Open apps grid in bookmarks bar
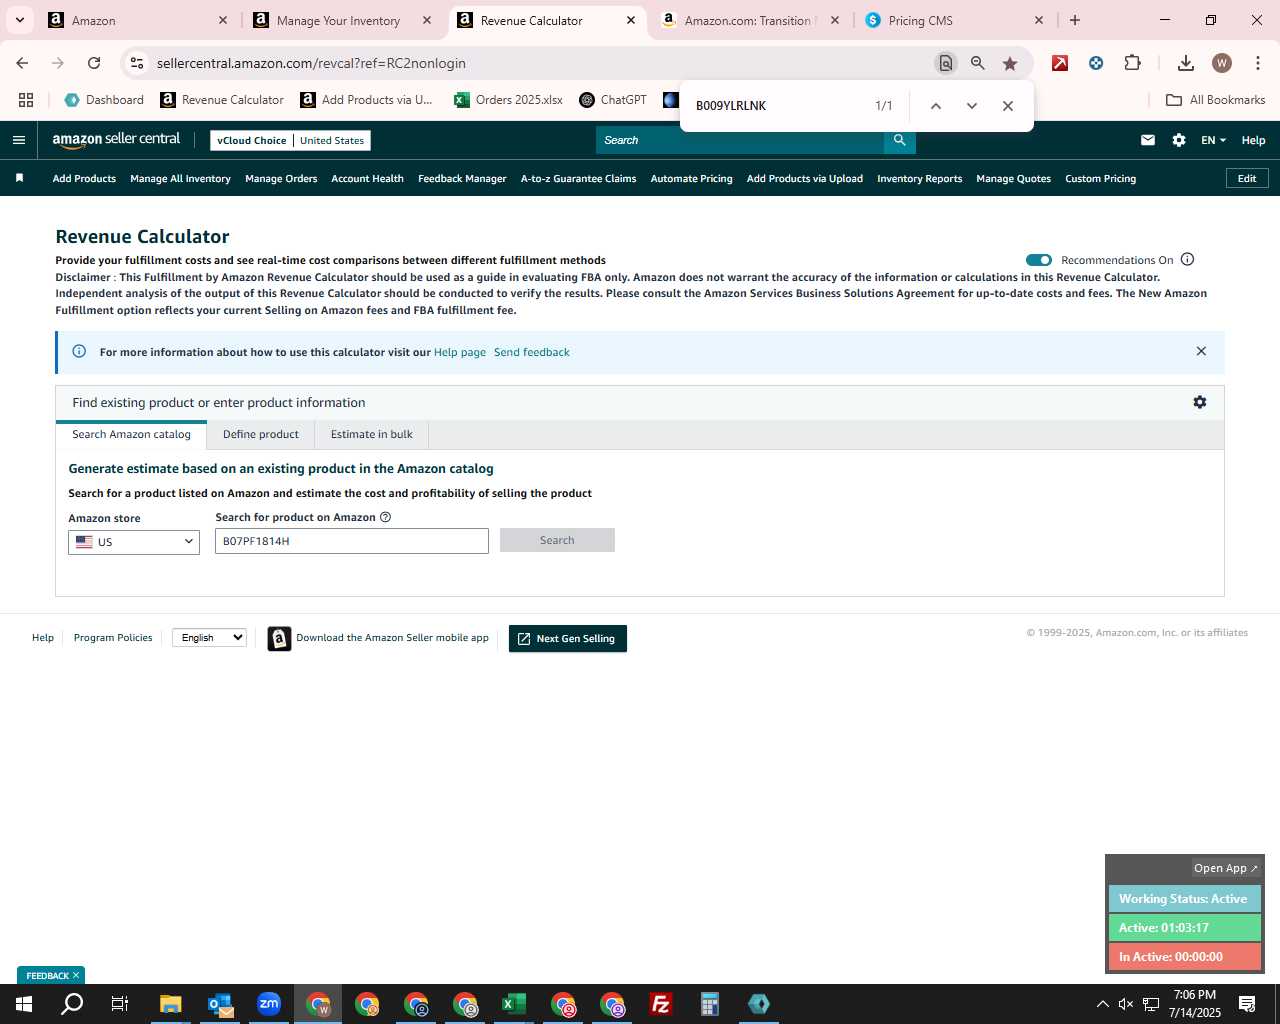 [x=26, y=100]
